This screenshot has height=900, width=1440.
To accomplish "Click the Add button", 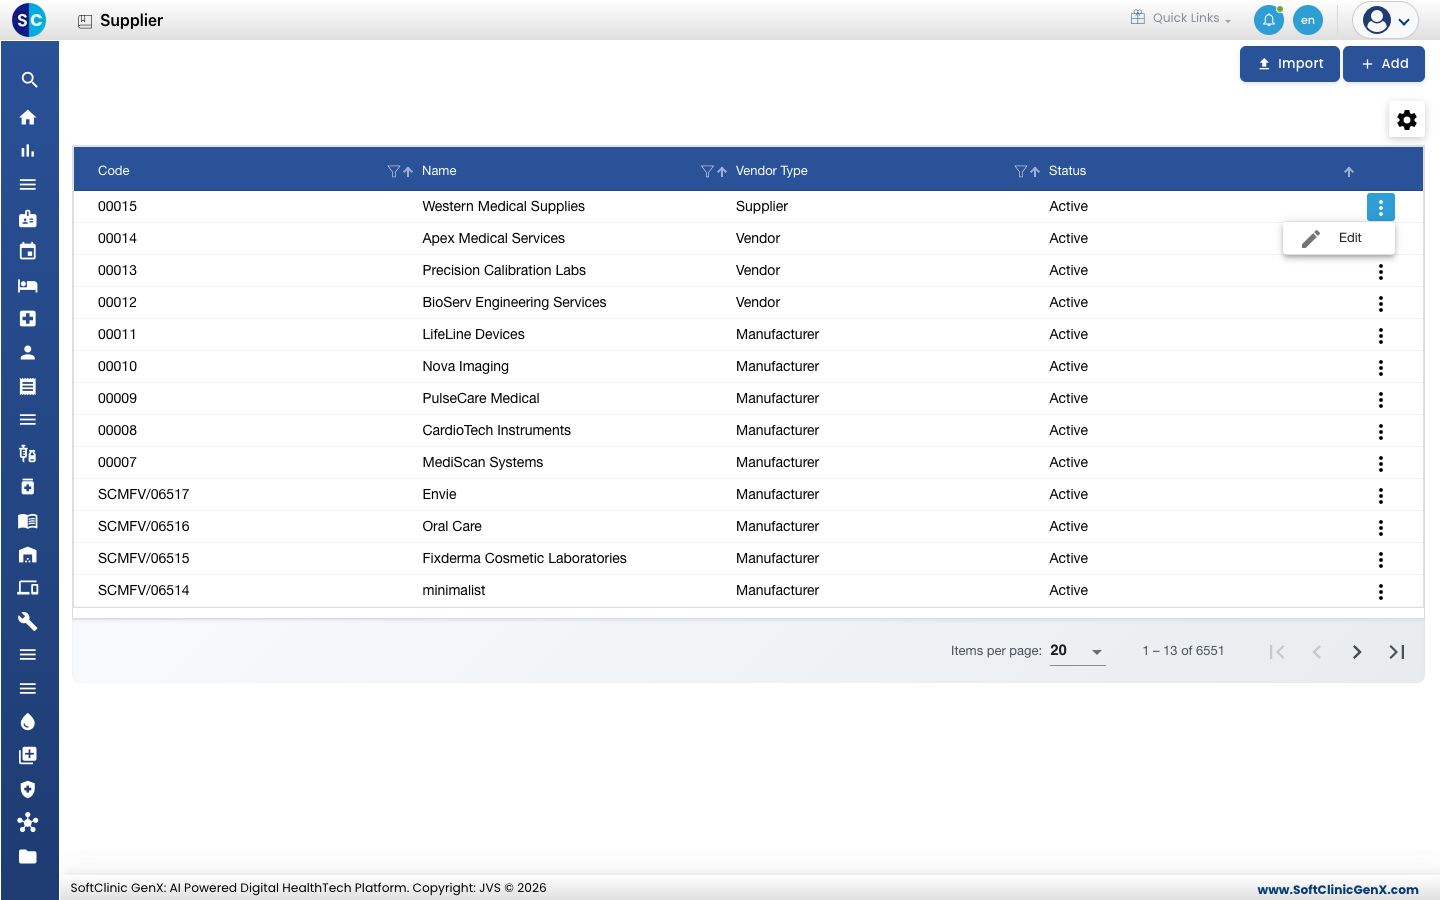I will 1384,64.
